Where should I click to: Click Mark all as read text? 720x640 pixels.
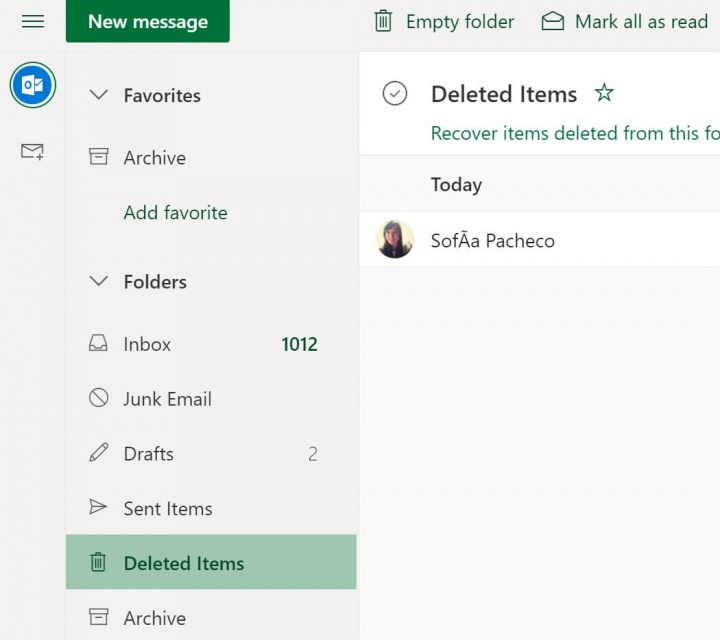point(641,22)
